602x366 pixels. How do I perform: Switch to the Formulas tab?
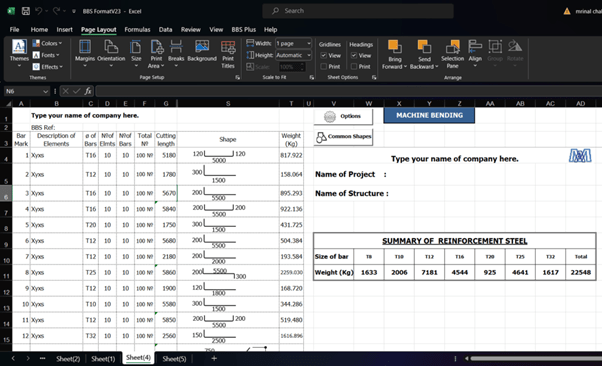click(x=137, y=30)
